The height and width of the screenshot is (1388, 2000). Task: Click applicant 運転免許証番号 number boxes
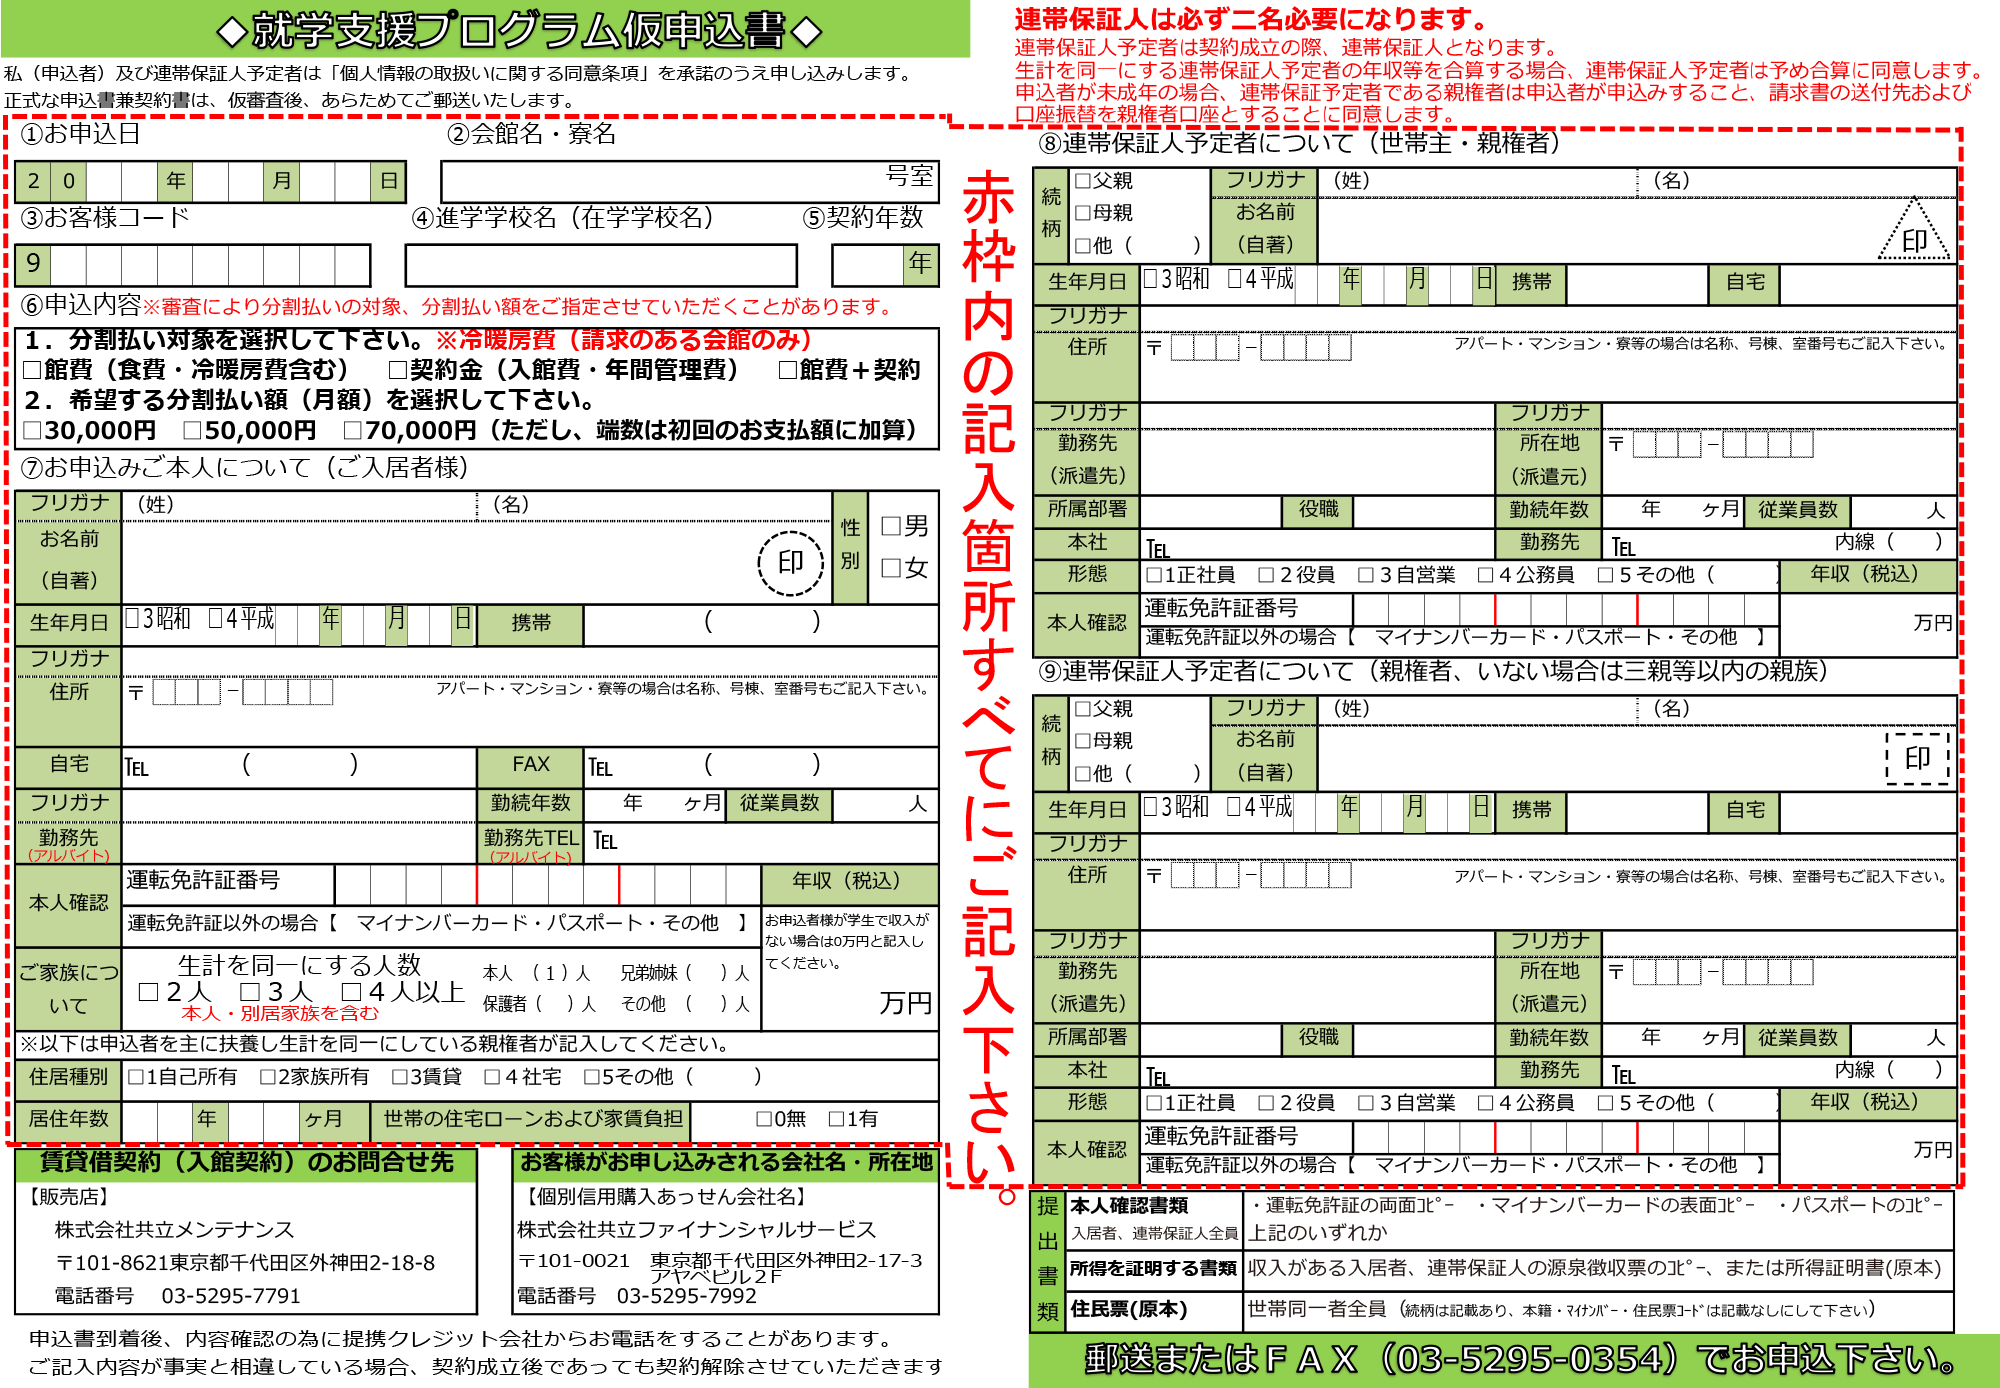[x=547, y=885]
